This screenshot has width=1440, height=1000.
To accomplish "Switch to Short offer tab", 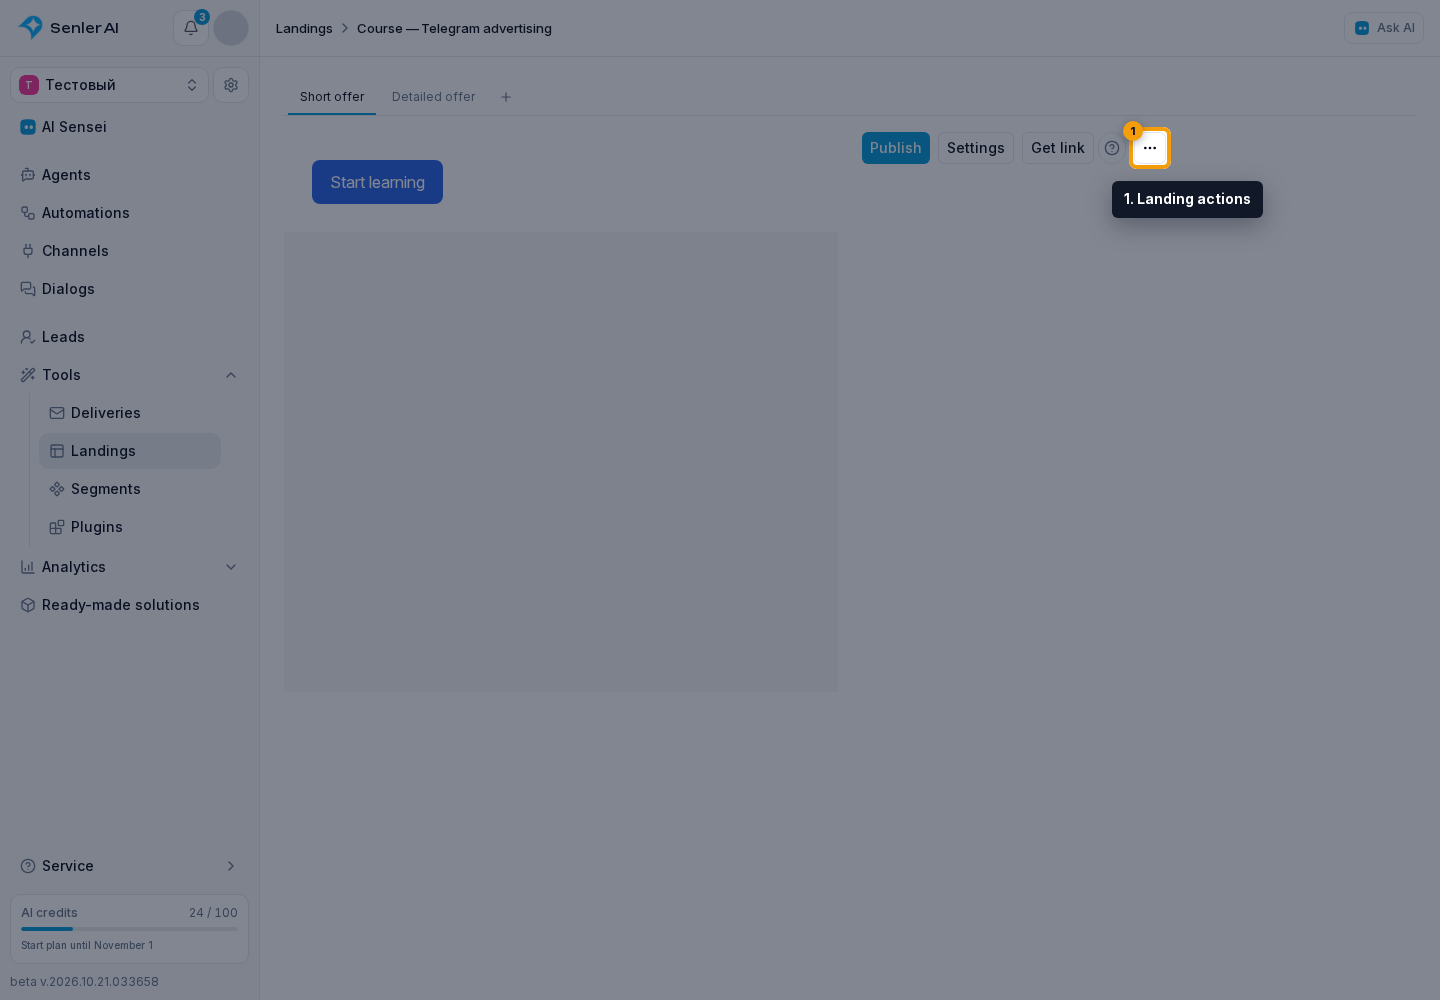I will 332,97.
